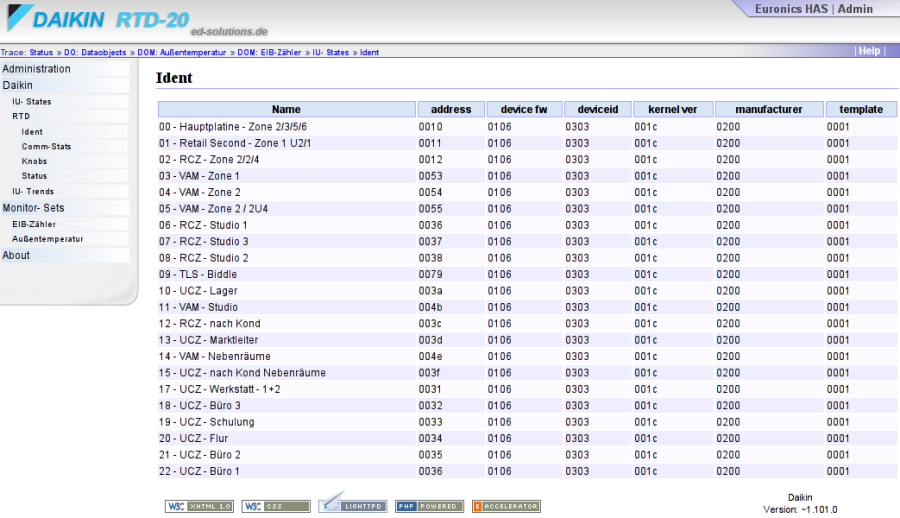
Task: Select row '07 - RCZ - Studio 3'
Action: tap(527, 241)
